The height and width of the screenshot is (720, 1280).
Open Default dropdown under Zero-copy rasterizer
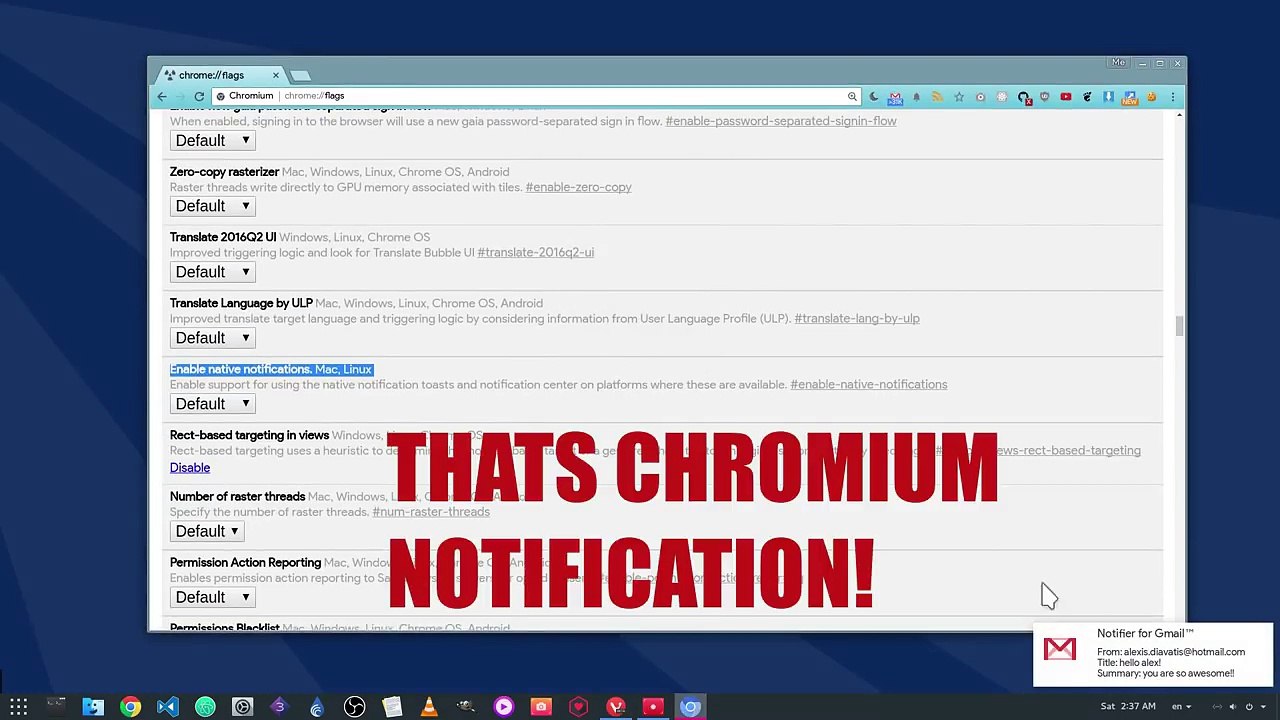coord(213,206)
